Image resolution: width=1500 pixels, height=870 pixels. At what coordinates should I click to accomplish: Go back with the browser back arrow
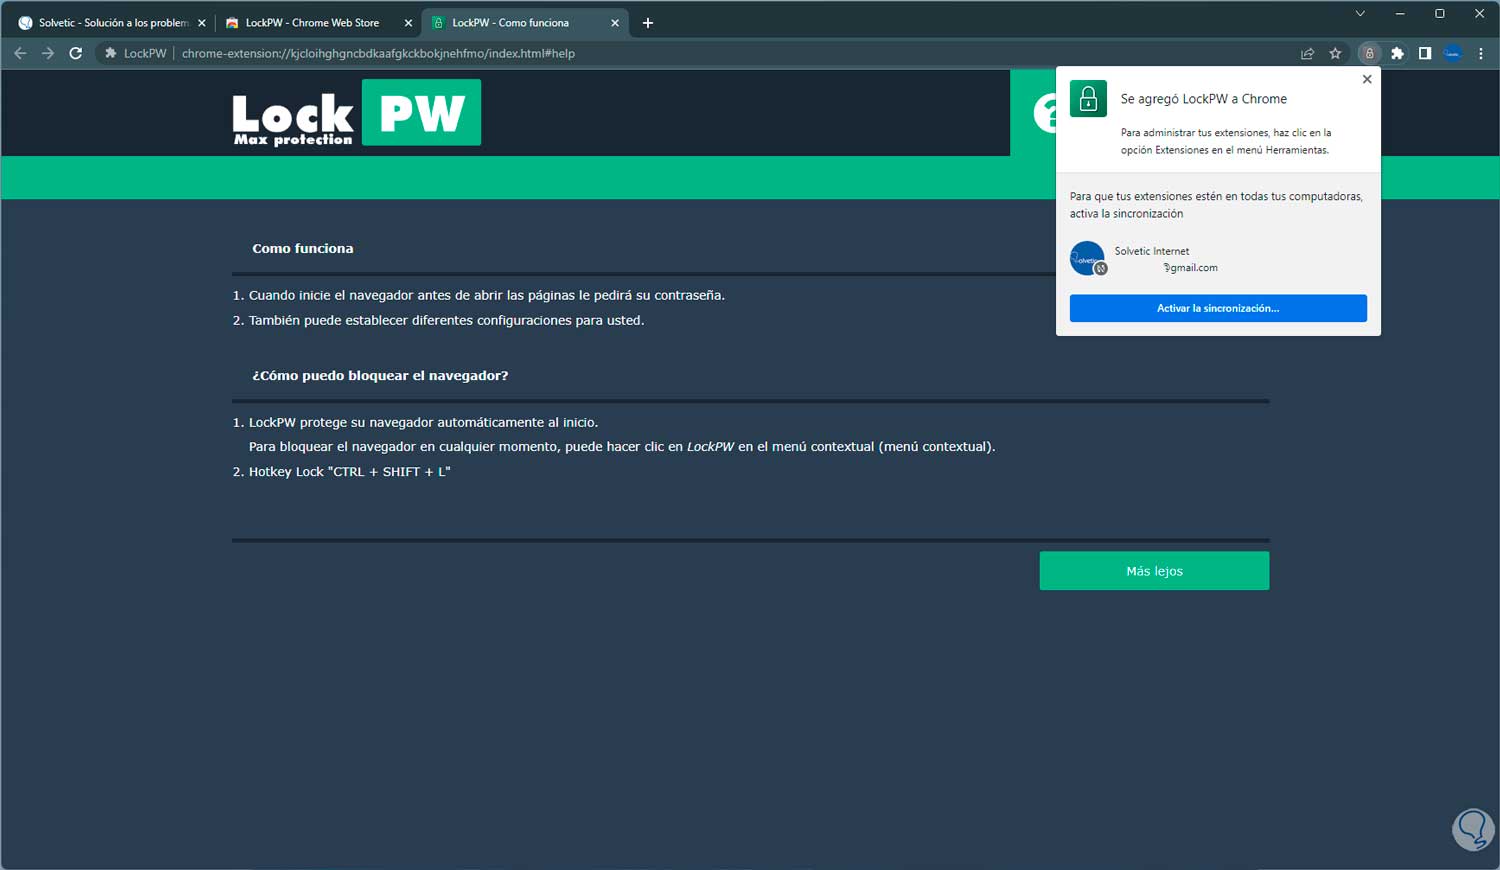[20, 53]
